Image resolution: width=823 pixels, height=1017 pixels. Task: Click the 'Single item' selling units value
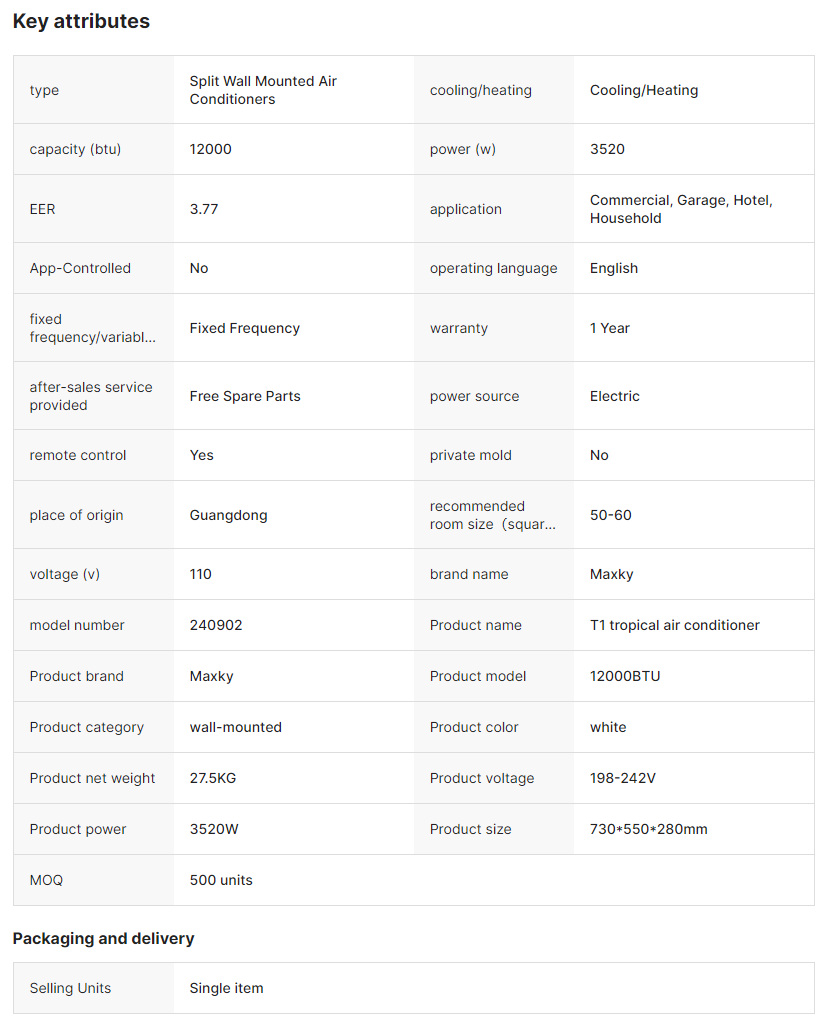pos(226,988)
